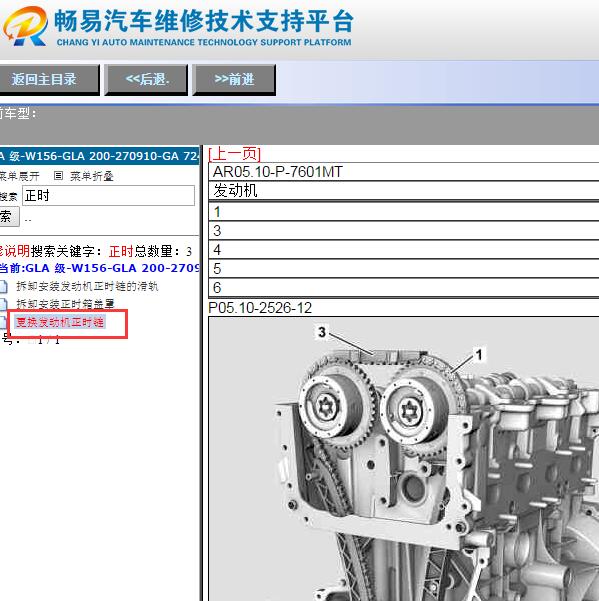Collapse the menu with the 菜单折叠 icon
The width and height of the screenshot is (599, 601).
pos(58,176)
